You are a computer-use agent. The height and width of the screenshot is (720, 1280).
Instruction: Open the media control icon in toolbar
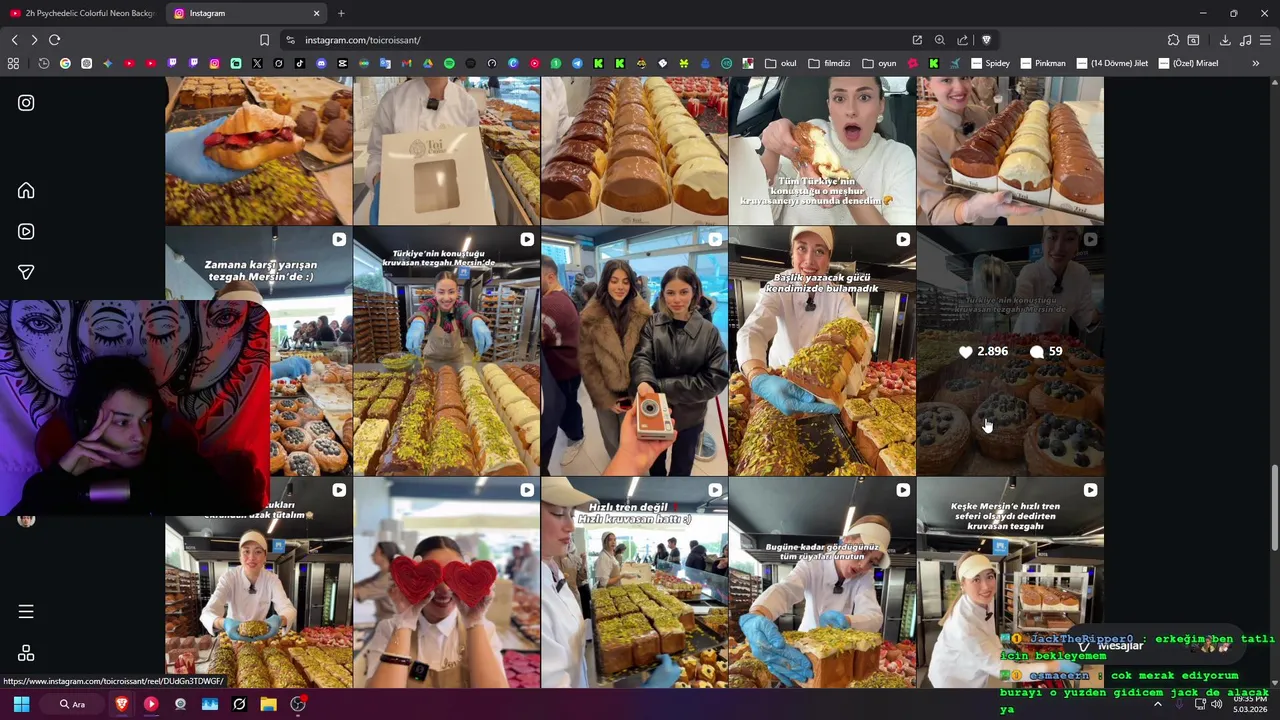click(x=1245, y=40)
